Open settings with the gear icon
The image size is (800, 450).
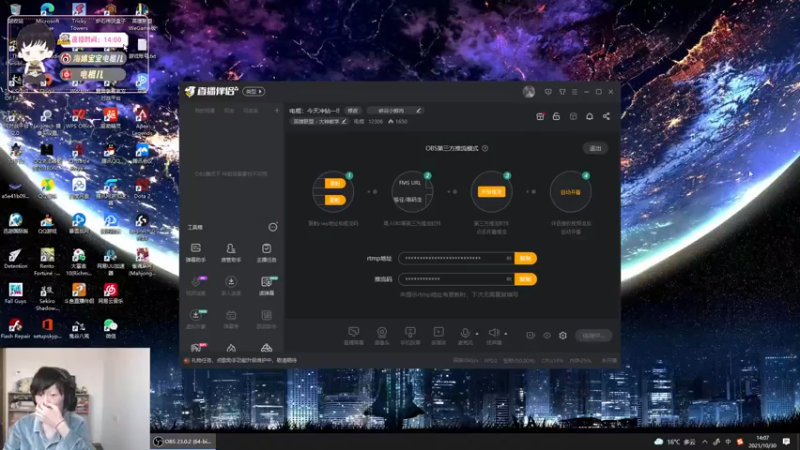click(563, 335)
